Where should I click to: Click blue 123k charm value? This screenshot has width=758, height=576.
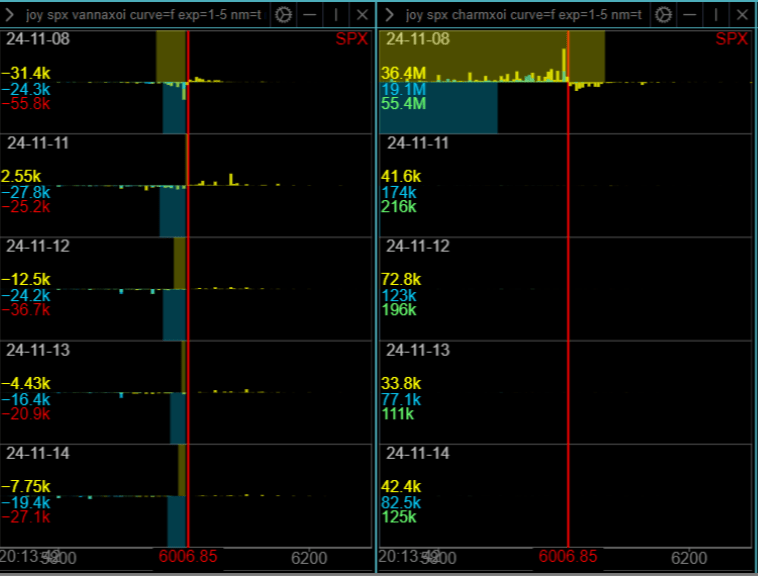(399, 296)
